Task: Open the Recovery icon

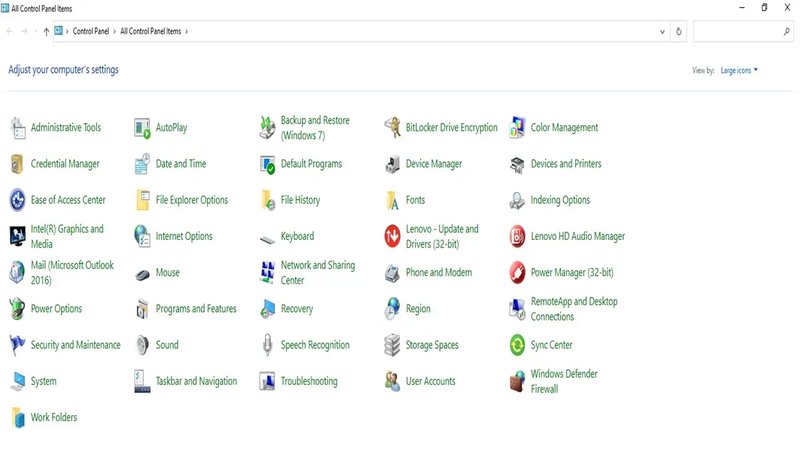Action: 268,309
